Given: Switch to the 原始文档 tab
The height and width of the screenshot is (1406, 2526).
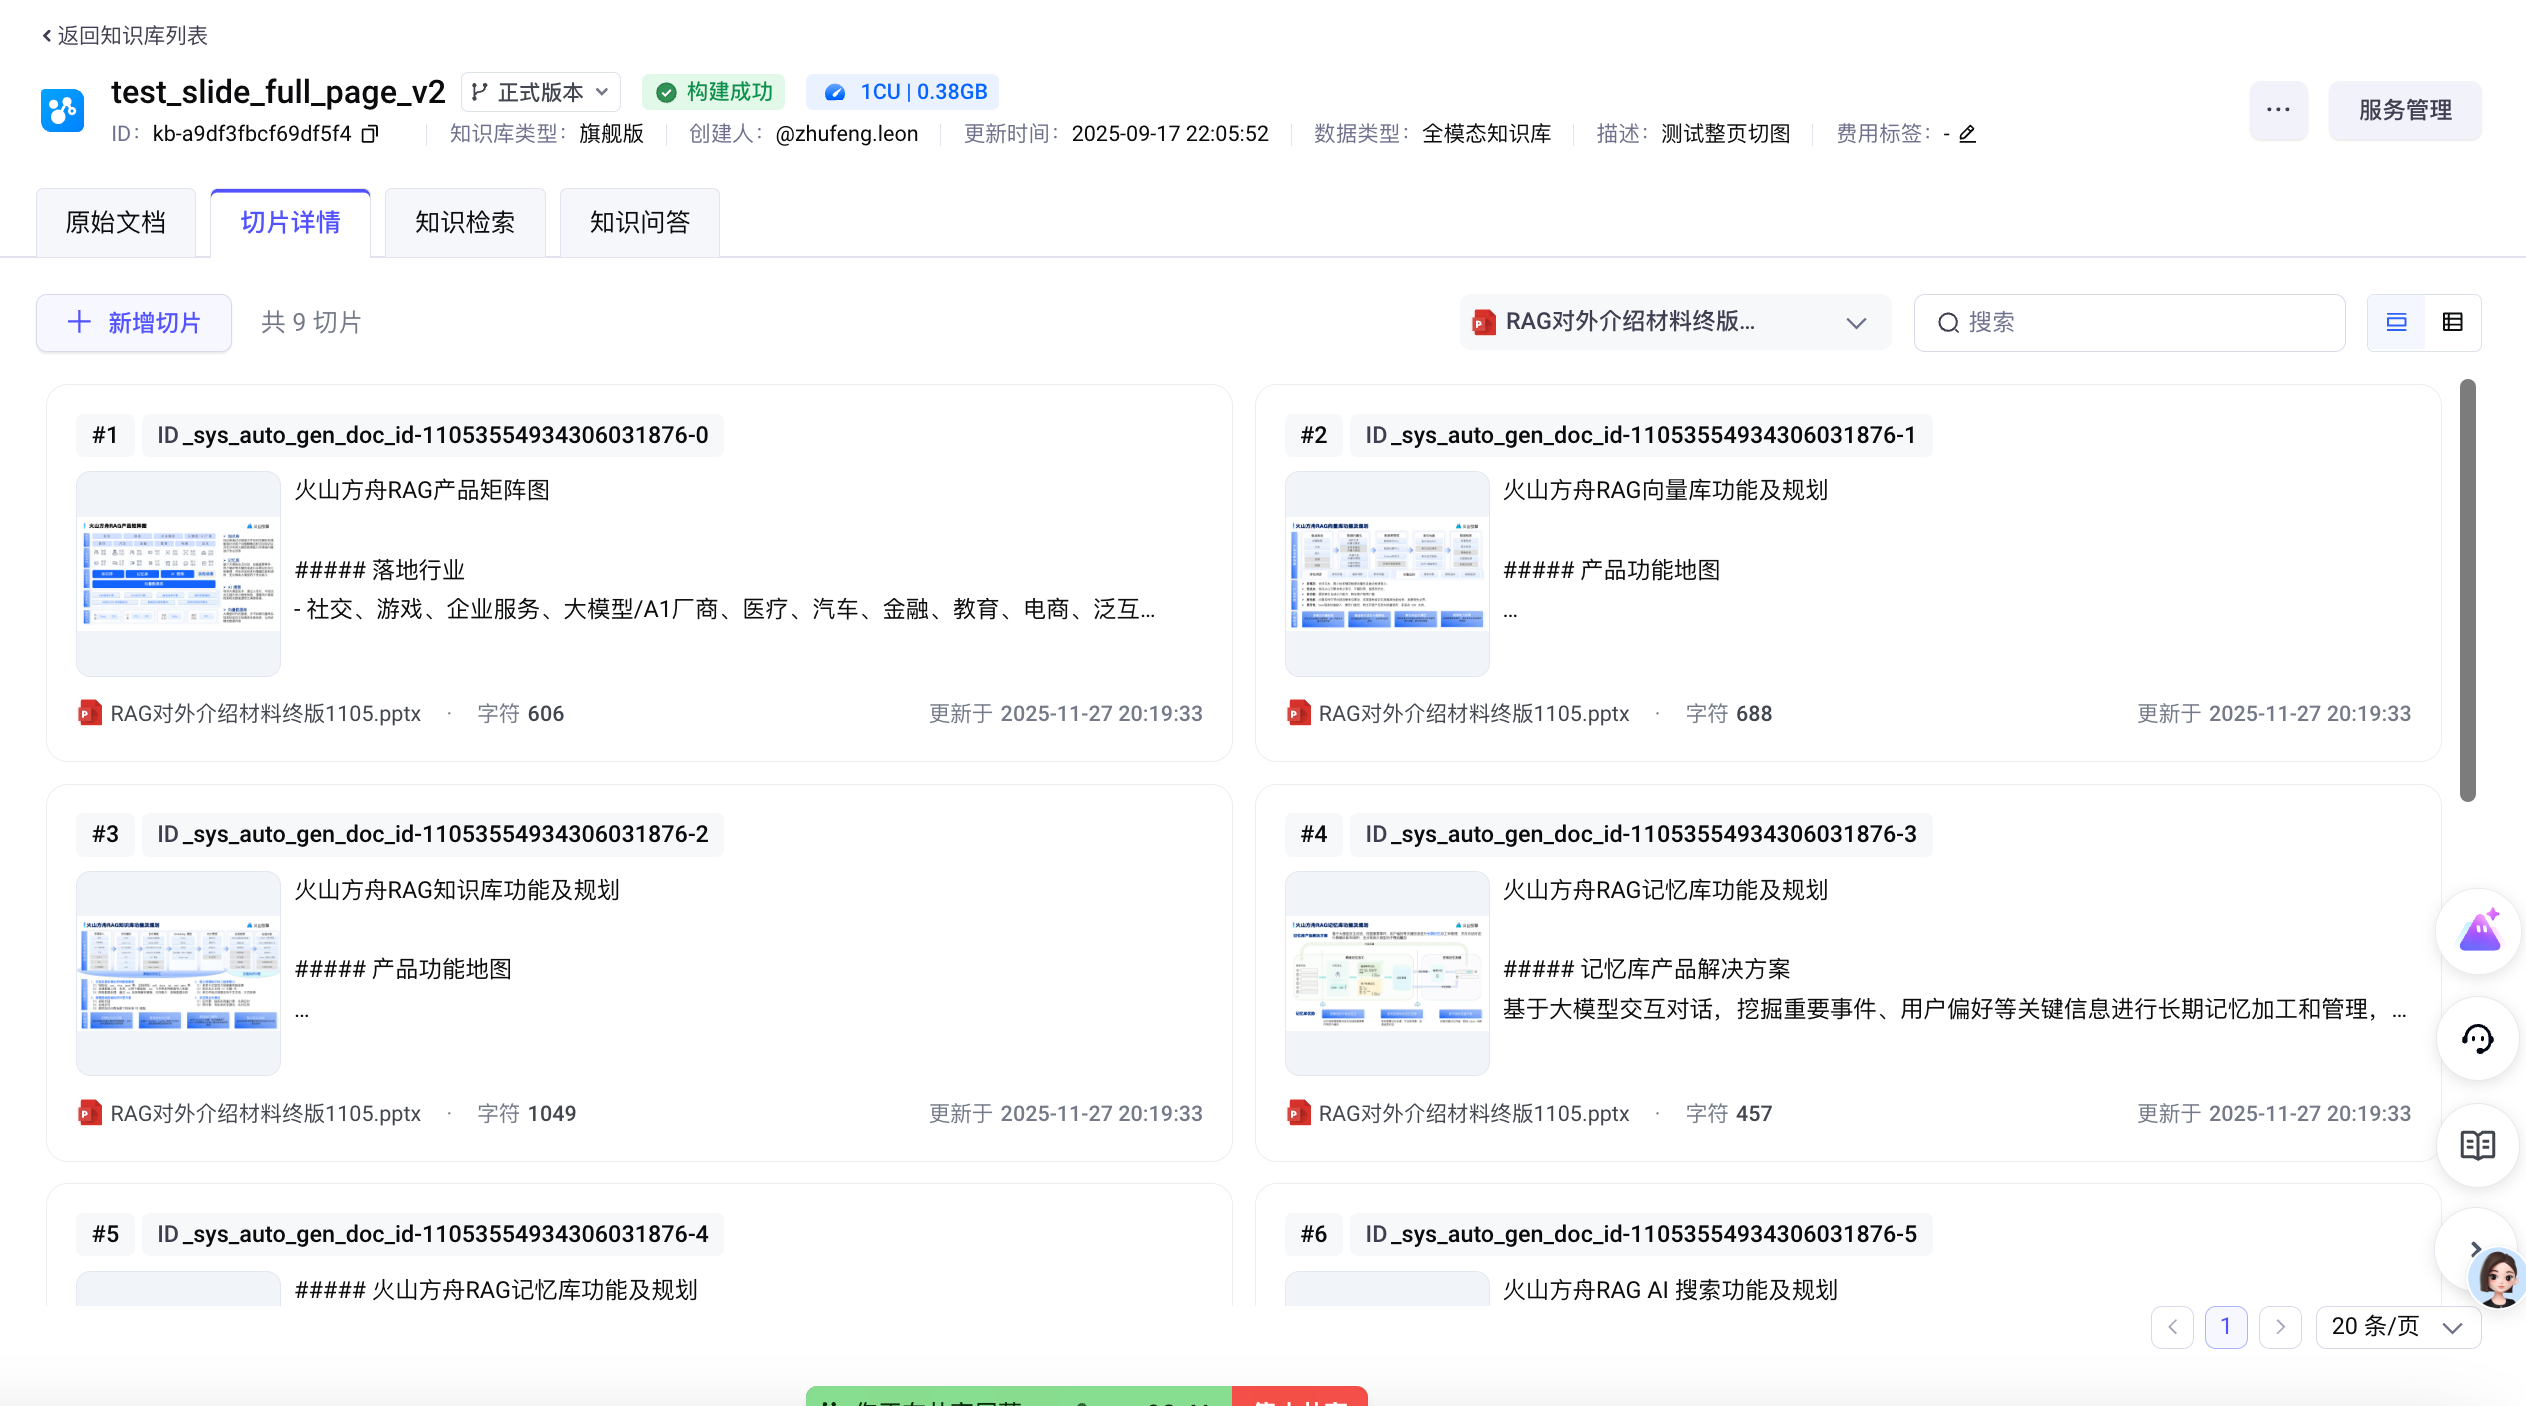Looking at the screenshot, I should click(116, 223).
